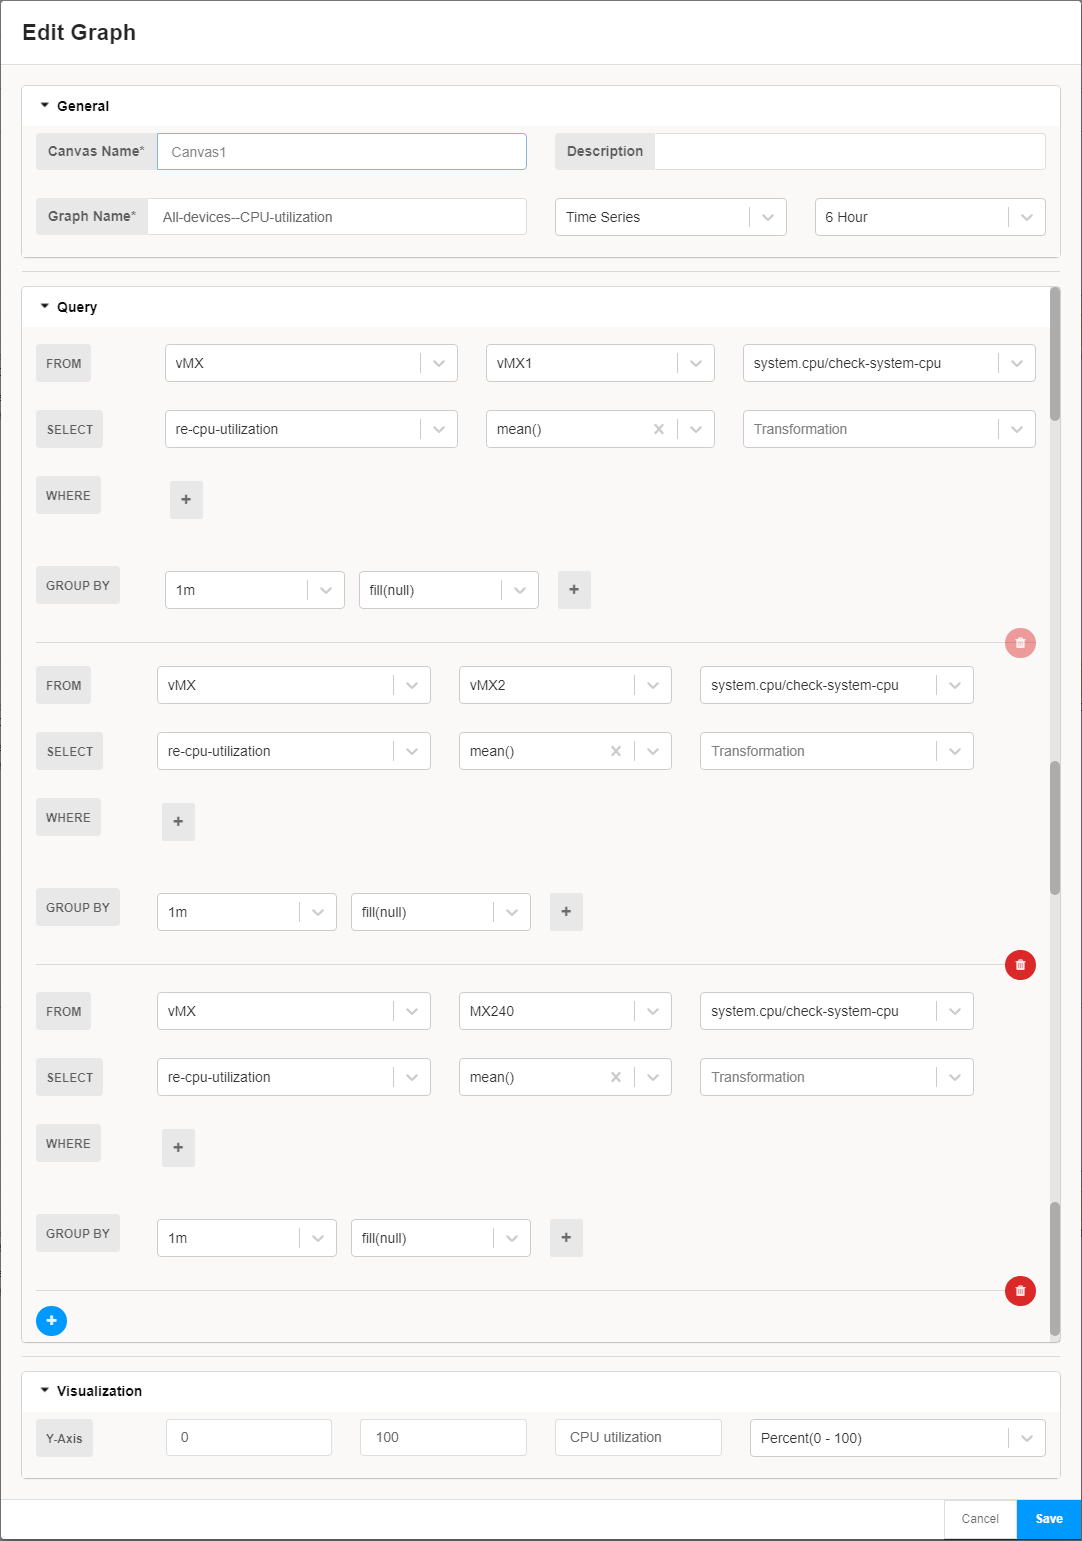Add a new query with the blue plus button
1082x1541 pixels.
51,1321
